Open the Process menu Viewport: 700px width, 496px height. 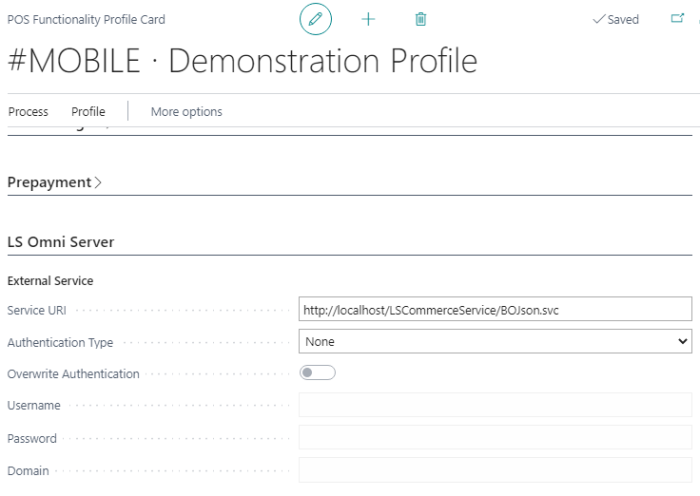point(28,111)
